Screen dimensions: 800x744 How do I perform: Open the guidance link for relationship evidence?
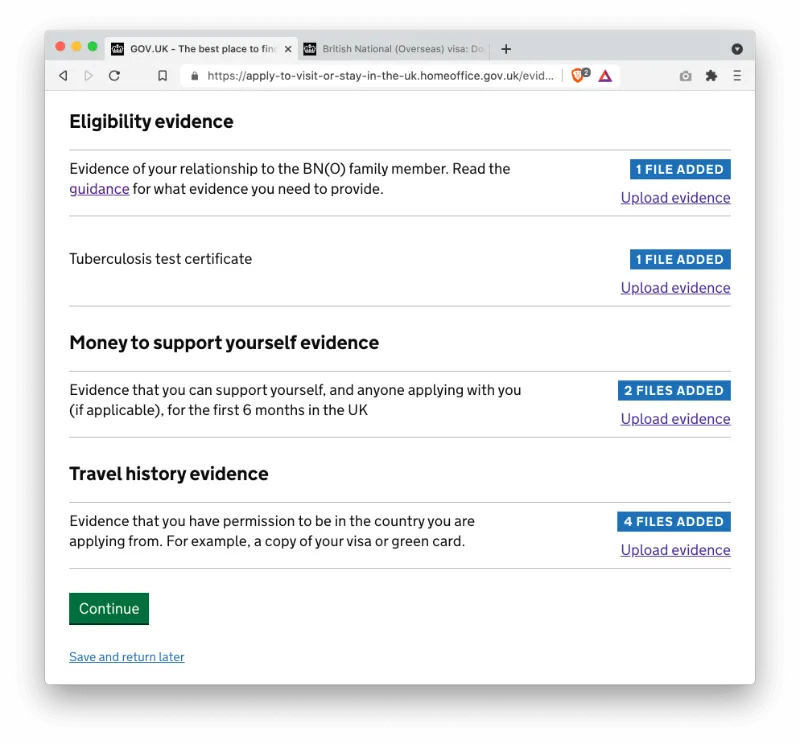click(99, 189)
